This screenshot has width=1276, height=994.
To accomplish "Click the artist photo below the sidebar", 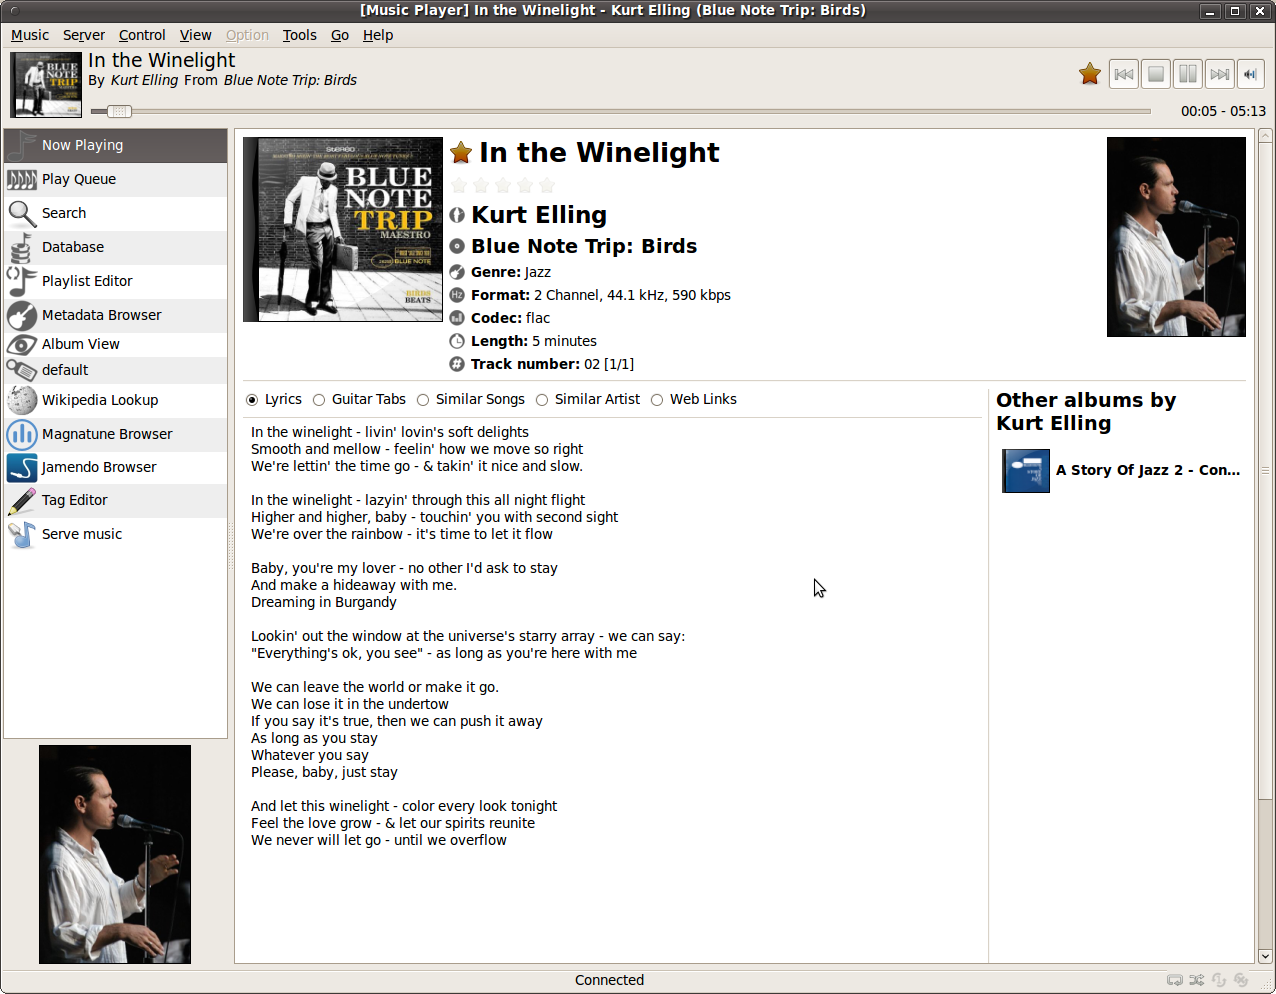I will coord(115,854).
